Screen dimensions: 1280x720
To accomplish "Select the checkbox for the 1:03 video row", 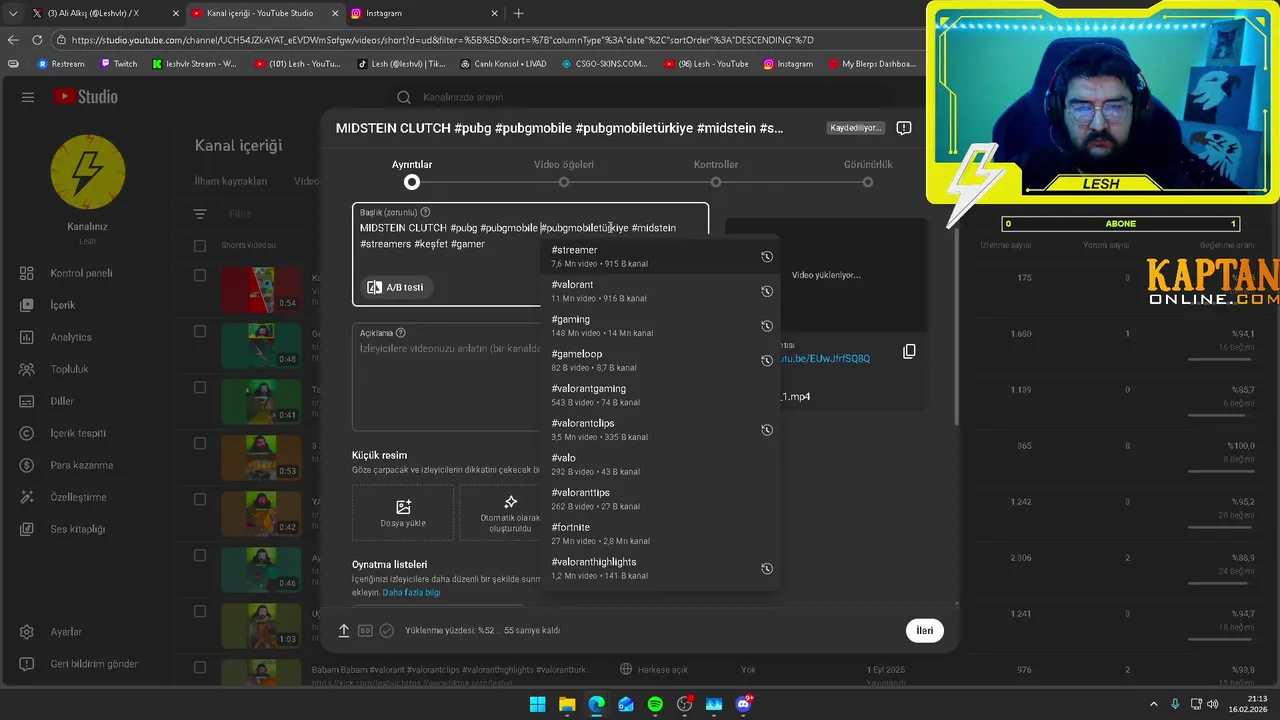I will coord(200,612).
